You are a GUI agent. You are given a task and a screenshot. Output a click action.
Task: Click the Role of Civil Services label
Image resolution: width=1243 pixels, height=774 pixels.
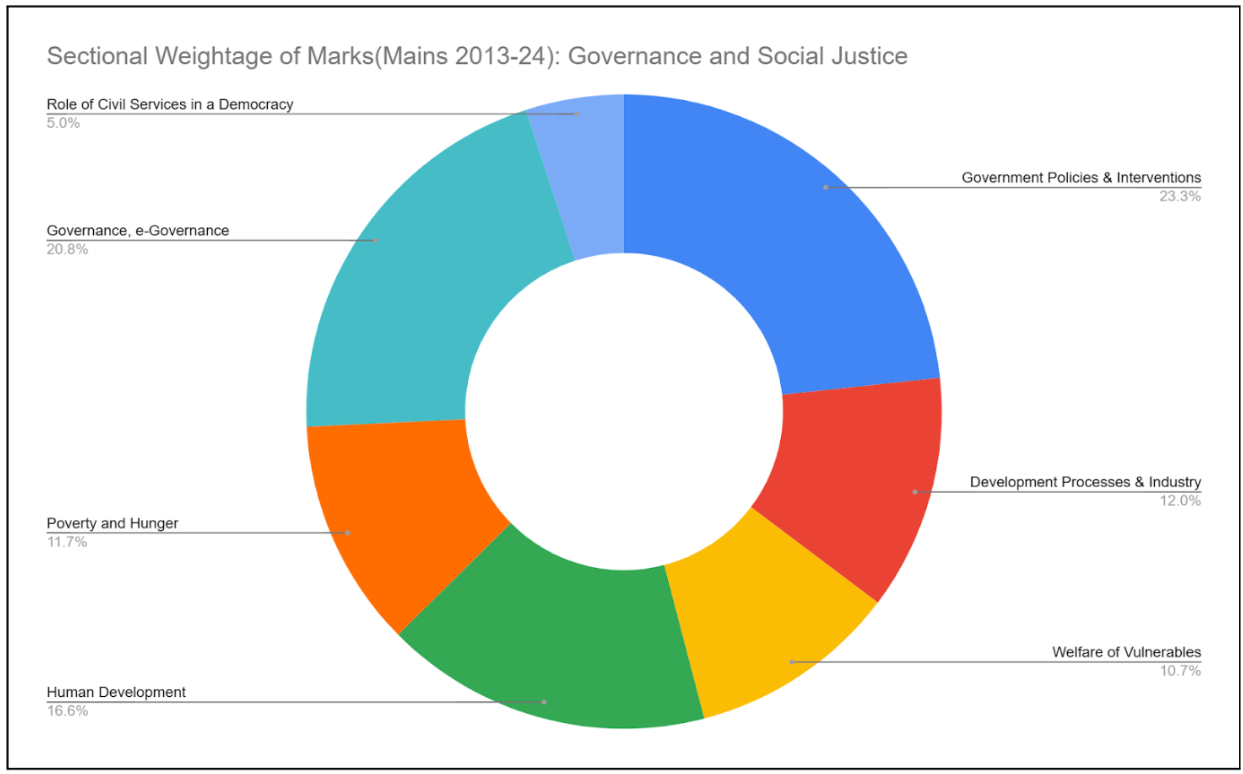tap(170, 103)
